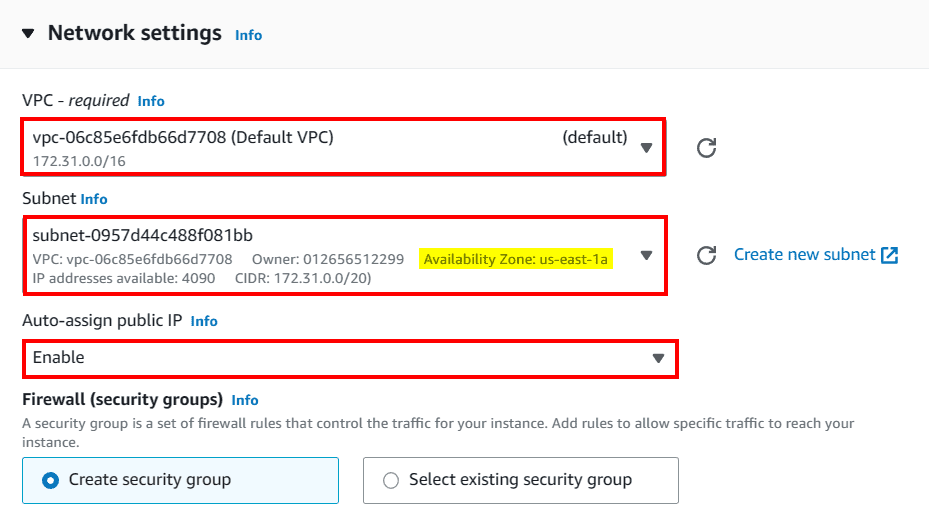Choose the Select existing security group option
The image size is (929, 523).
(391, 480)
